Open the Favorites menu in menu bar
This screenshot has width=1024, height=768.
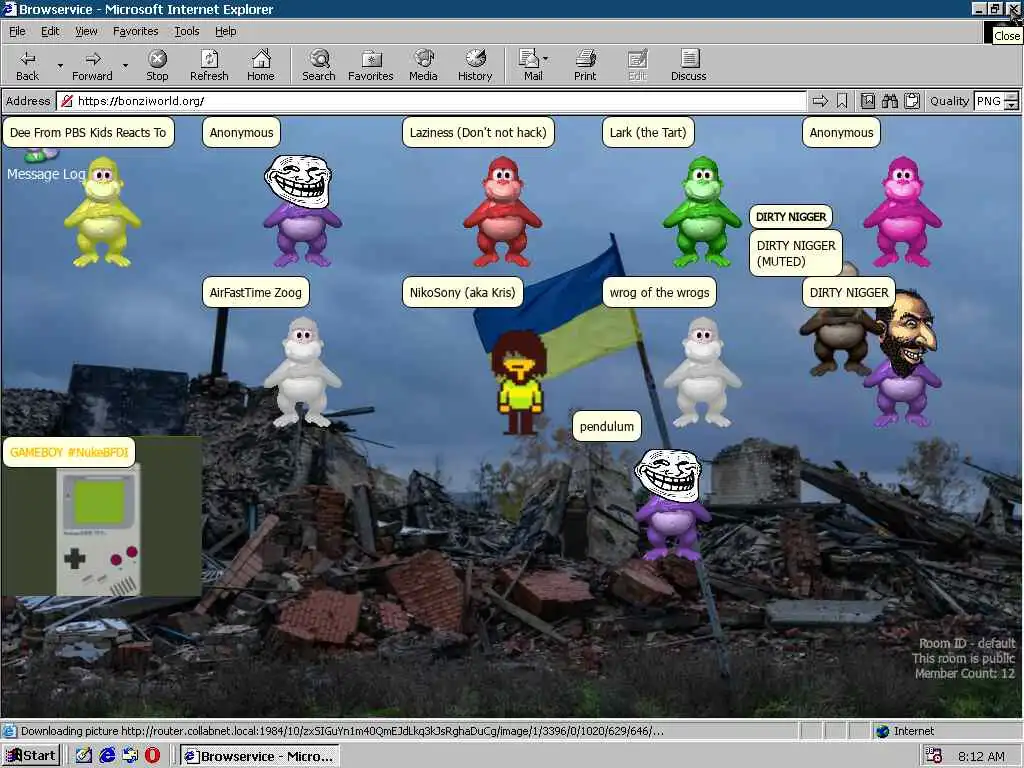pos(136,31)
